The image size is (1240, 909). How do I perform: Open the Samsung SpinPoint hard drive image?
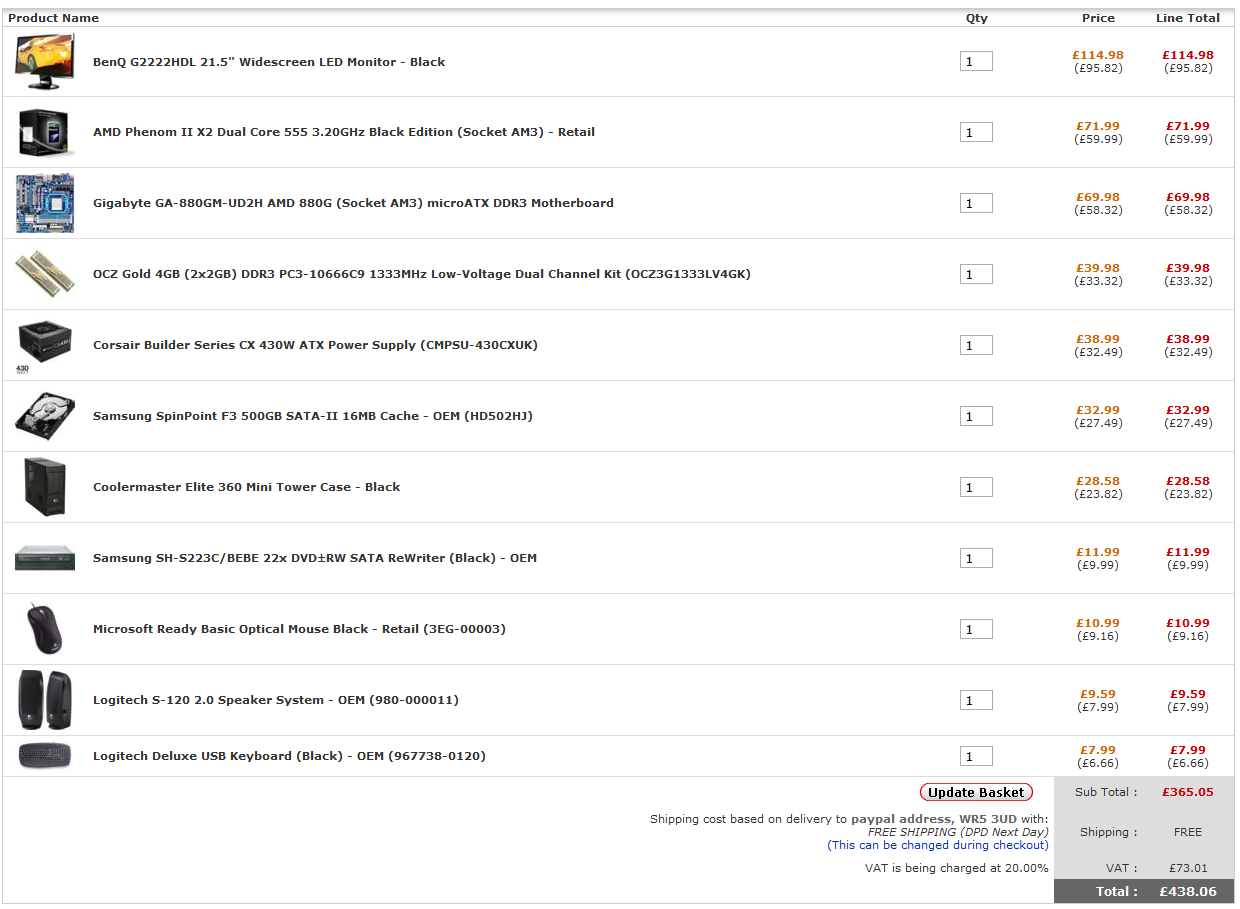[45, 415]
